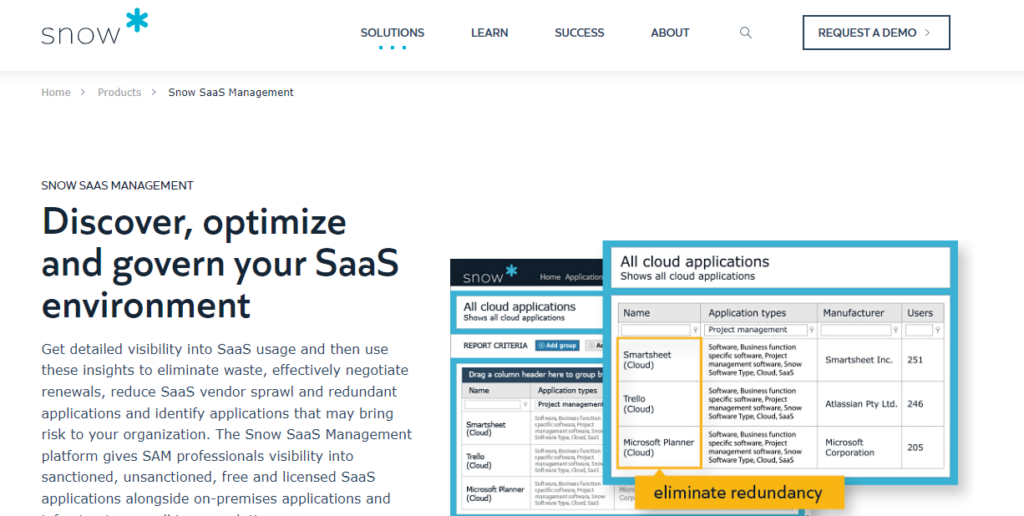1024x516 pixels.
Task: Click the Name column header in enlarged table
Action: (659, 313)
